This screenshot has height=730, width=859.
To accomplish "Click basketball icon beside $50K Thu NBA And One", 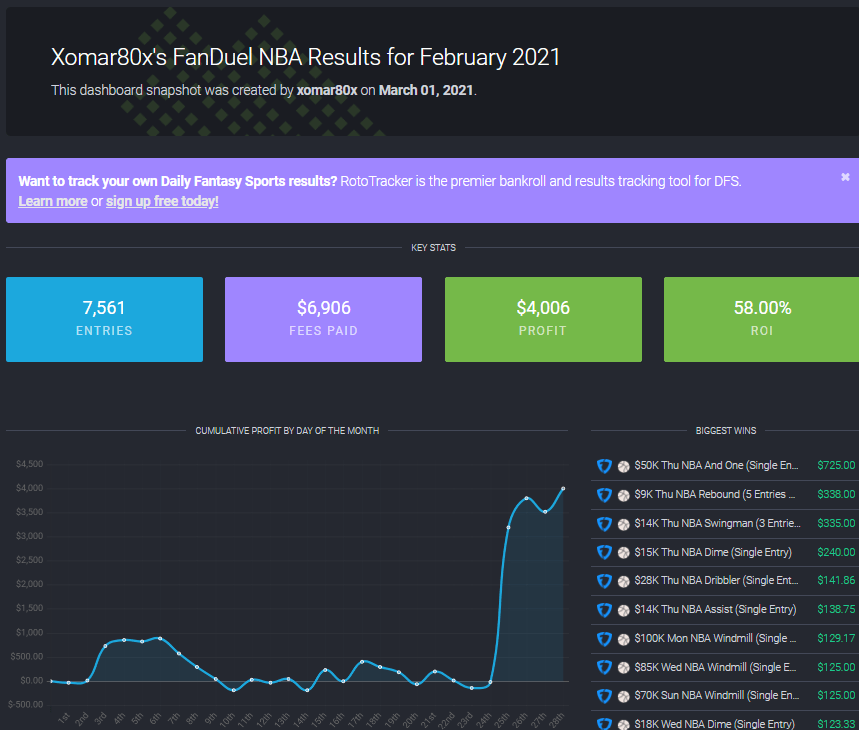I will pyautogui.click(x=623, y=467).
